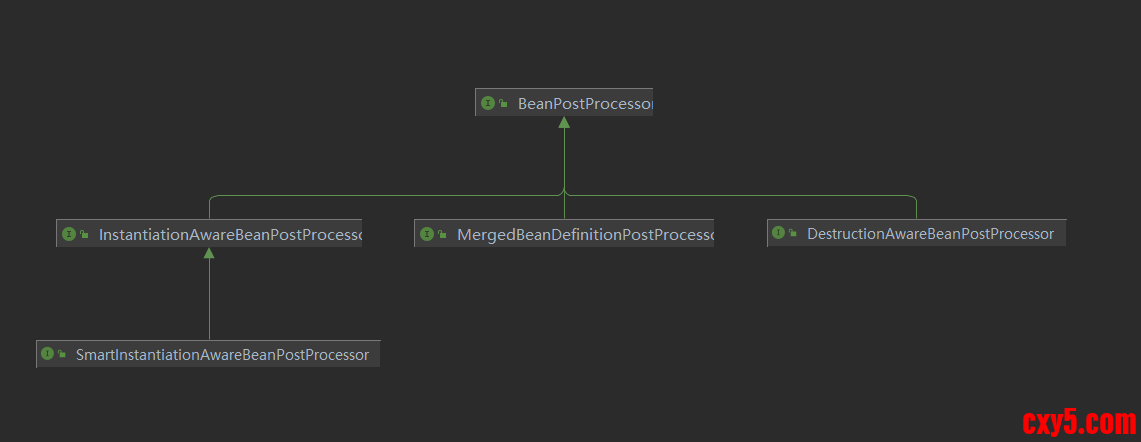This screenshot has width=1141, height=442.
Task: Click the DestructionAwareBeanPostProcessor interface icon
Action: (x=778, y=233)
